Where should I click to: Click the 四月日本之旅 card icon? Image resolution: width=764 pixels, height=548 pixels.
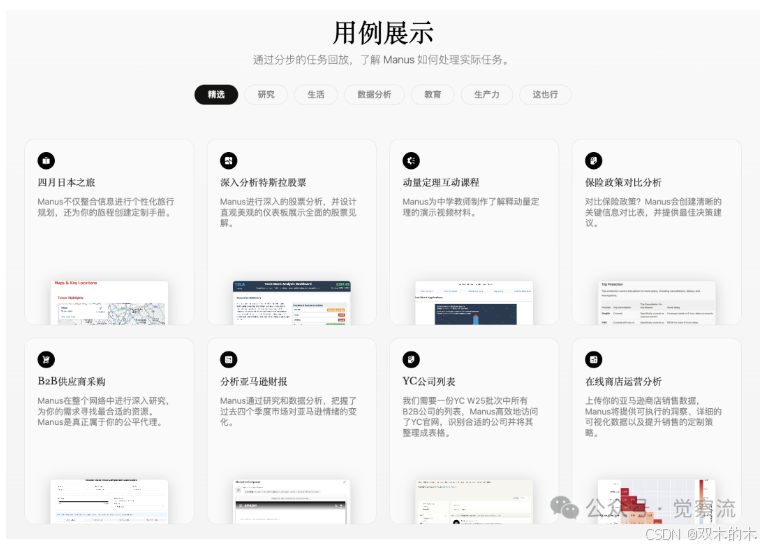click(x=46, y=160)
